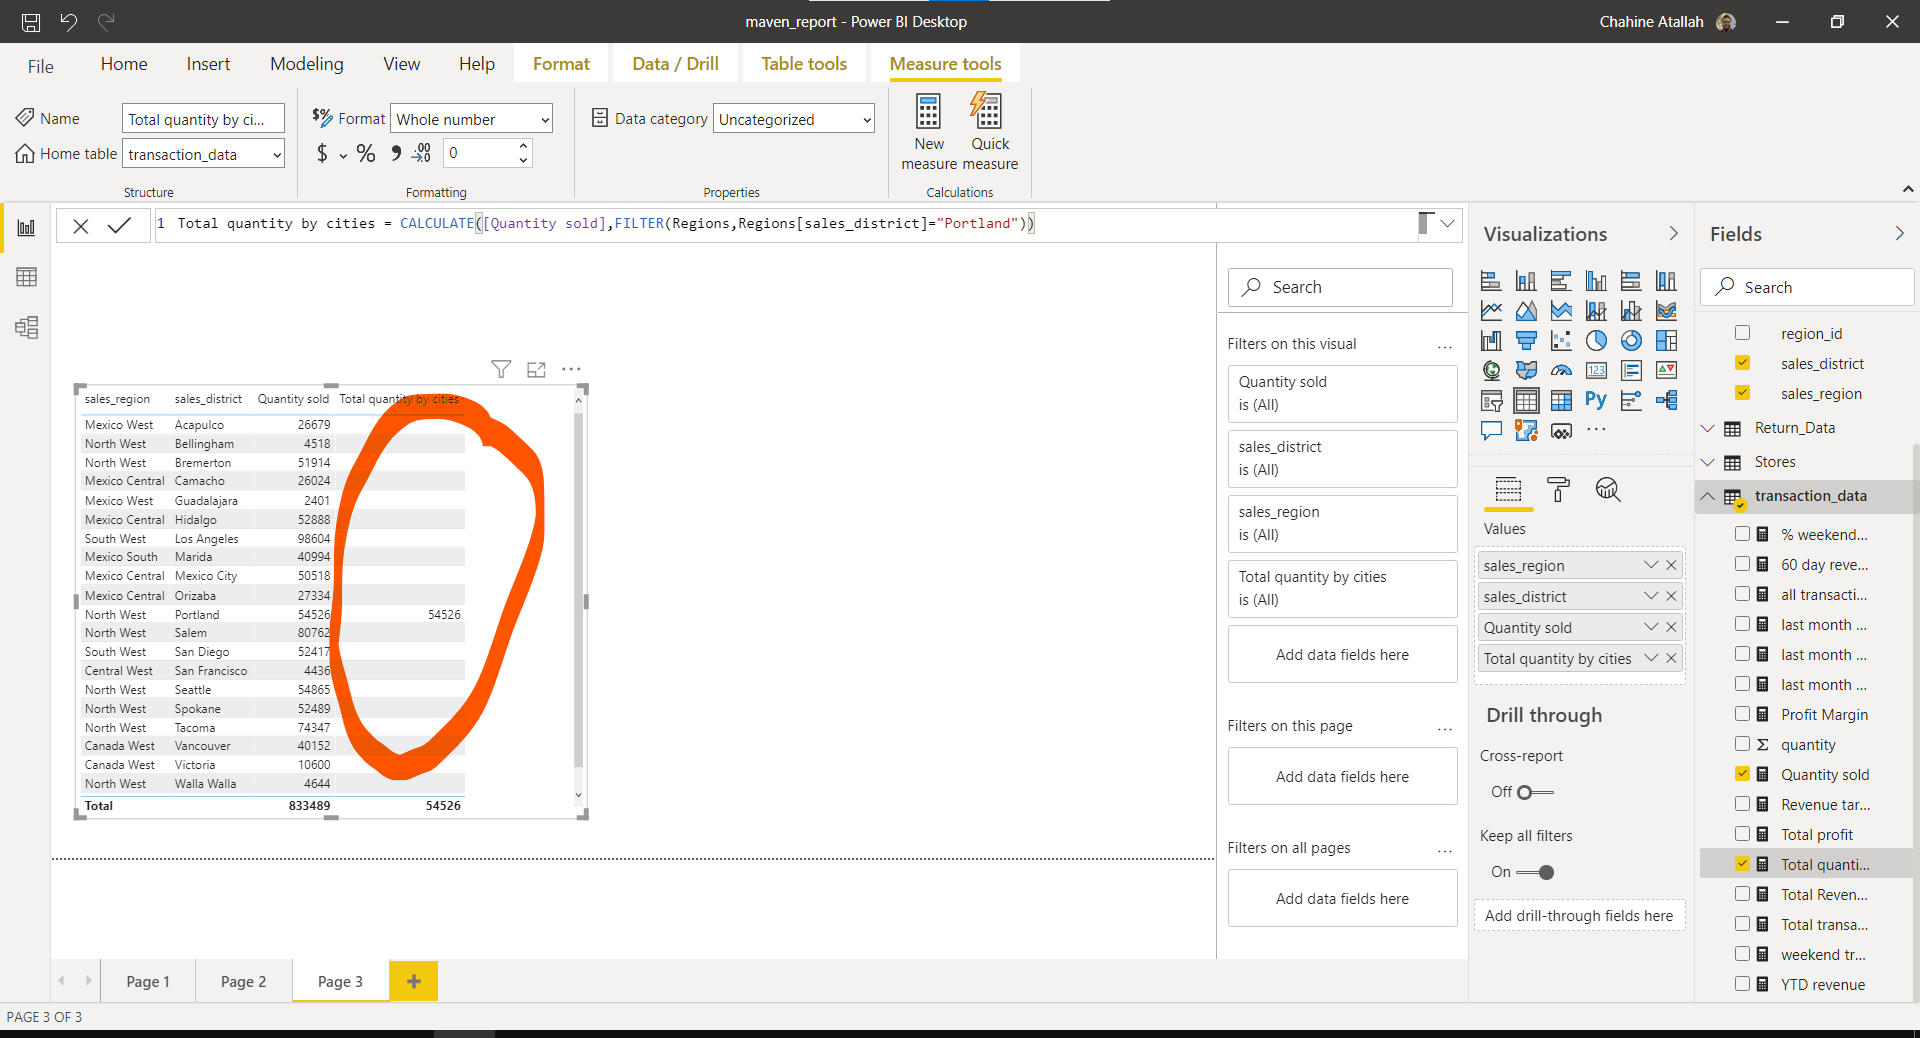This screenshot has height=1038, width=1920.
Task: Open the Table tools ribbon tab
Action: [804, 64]
